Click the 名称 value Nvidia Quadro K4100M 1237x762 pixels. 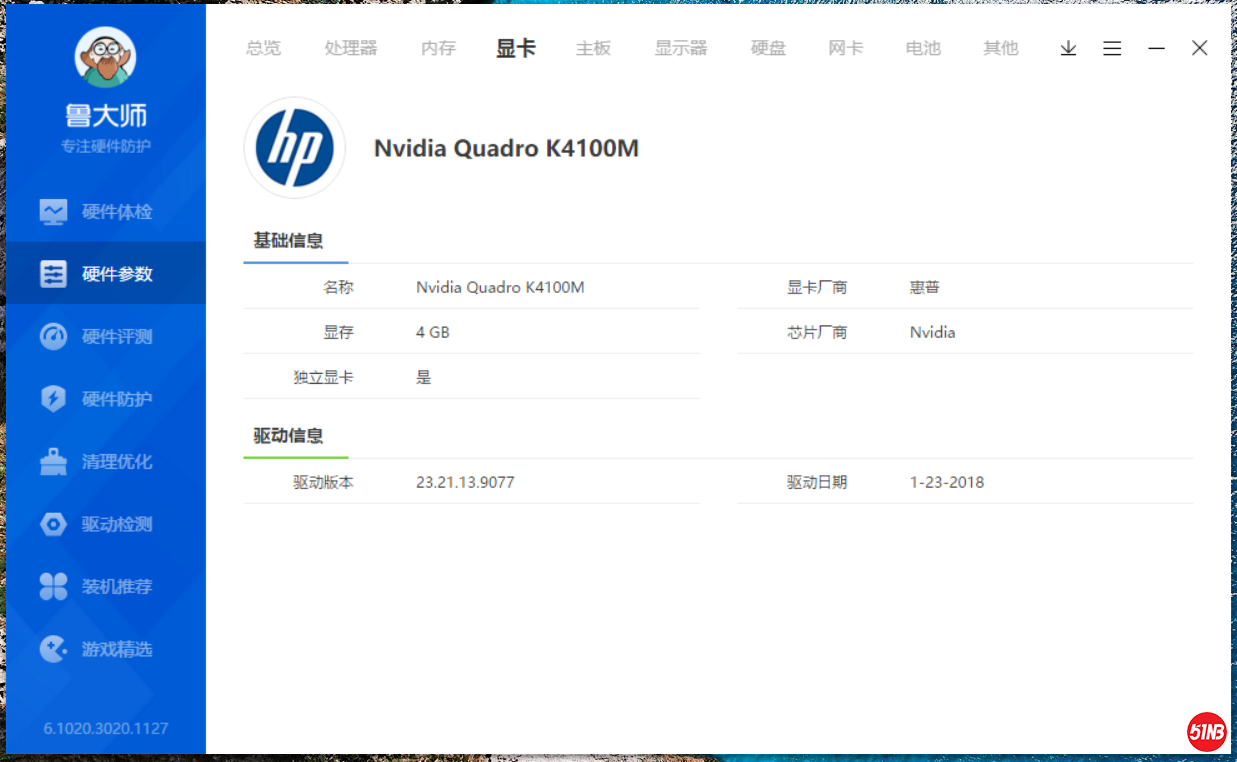tap(500, 287)
